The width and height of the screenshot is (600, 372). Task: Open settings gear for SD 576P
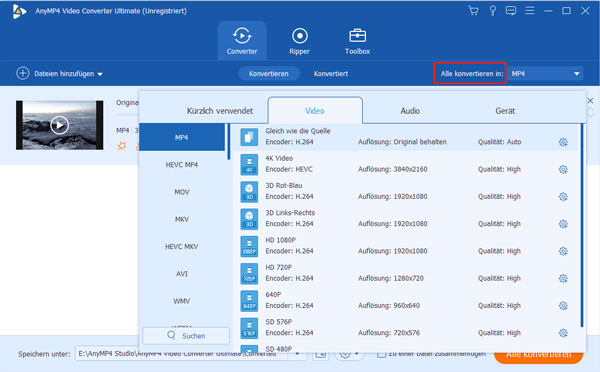coord(563,333)
